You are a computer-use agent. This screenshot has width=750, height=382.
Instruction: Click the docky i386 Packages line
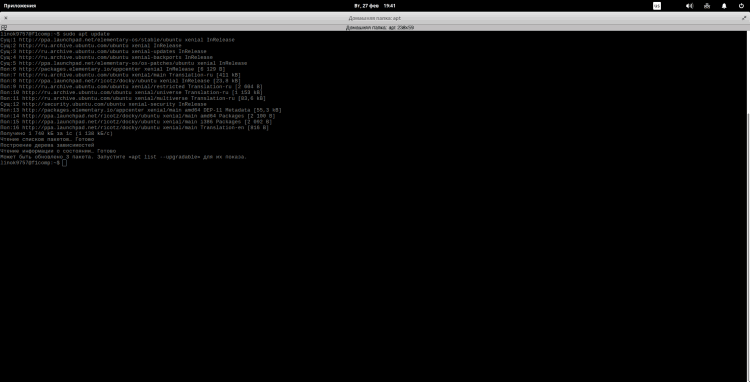pos(136,121)
